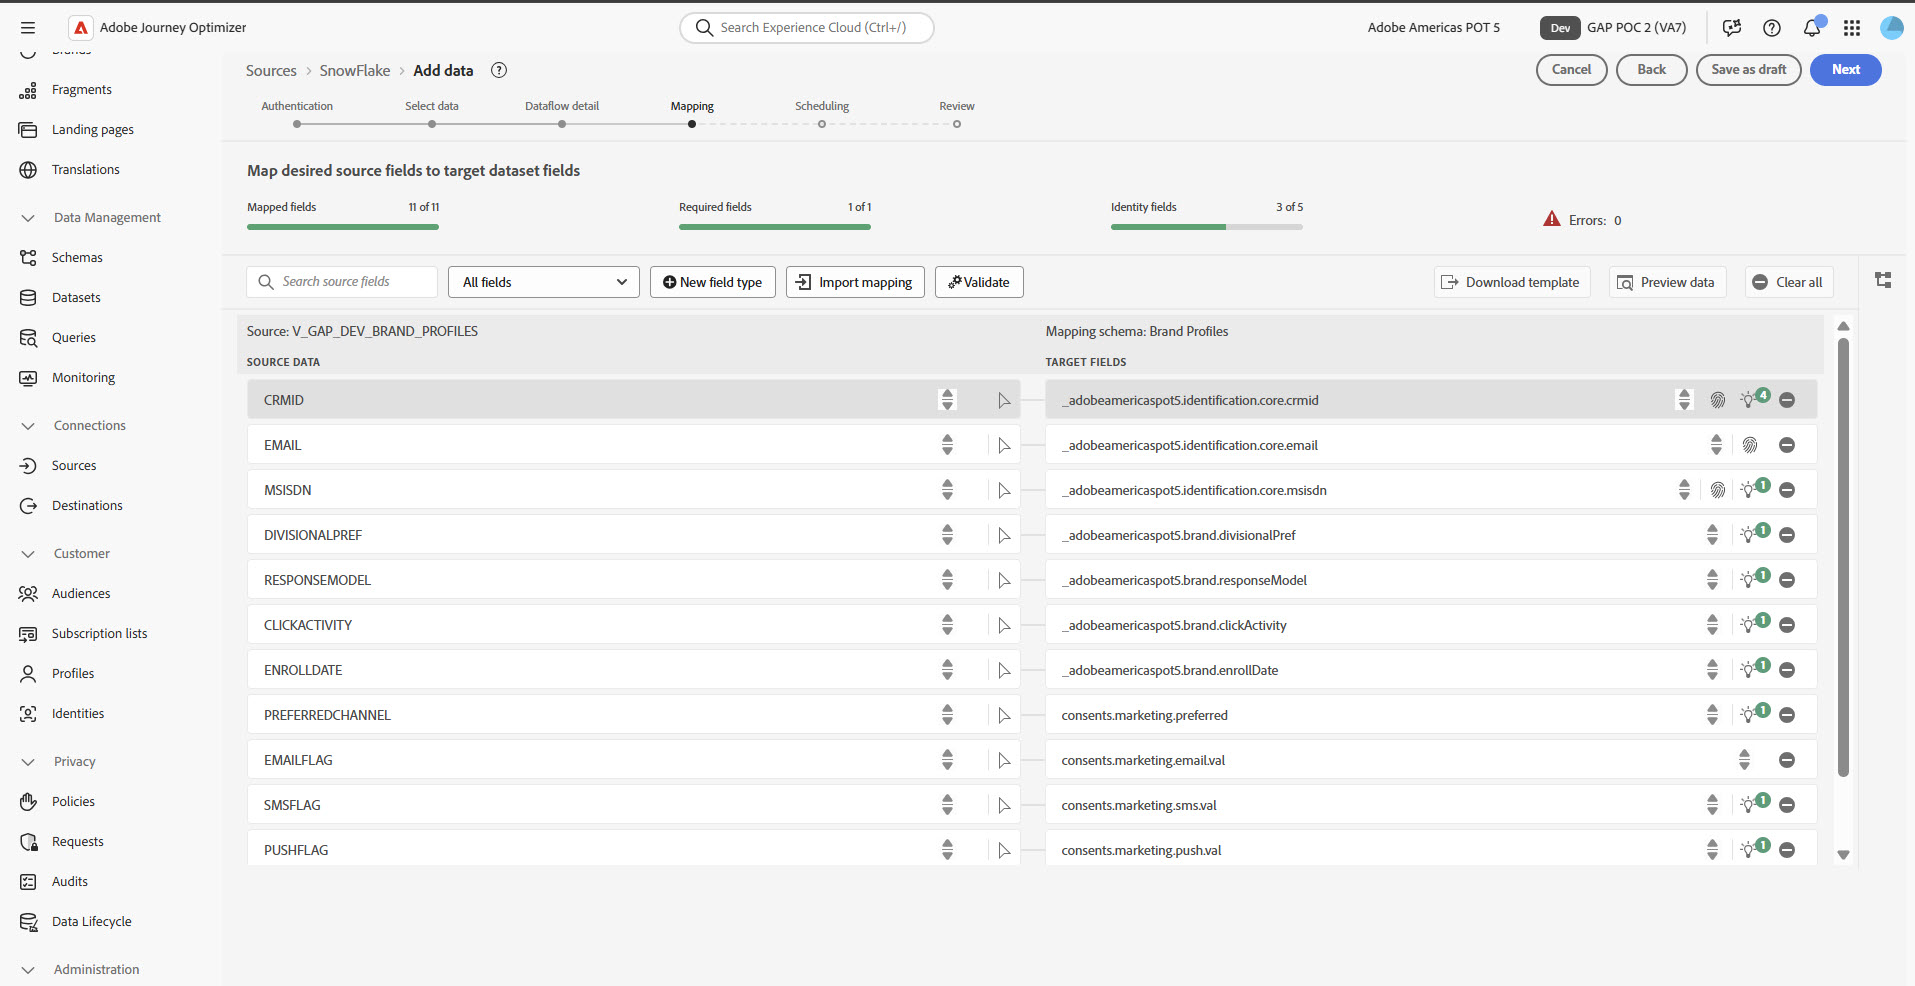Open Audiences in sidebar
The height and width of the screenshot is (986, 1915).
click(81, 594)
